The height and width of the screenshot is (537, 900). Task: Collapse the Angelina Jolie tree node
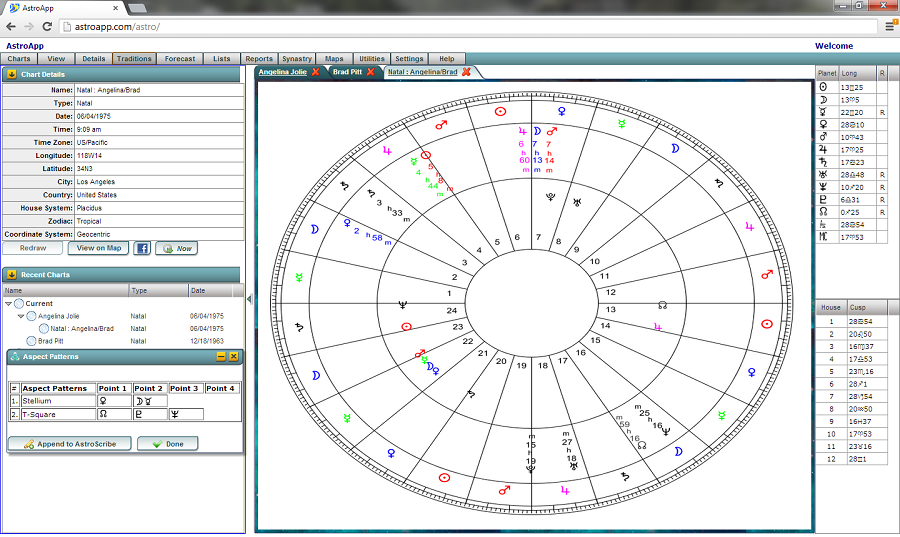pyautogui.click(x=21, y=316)
